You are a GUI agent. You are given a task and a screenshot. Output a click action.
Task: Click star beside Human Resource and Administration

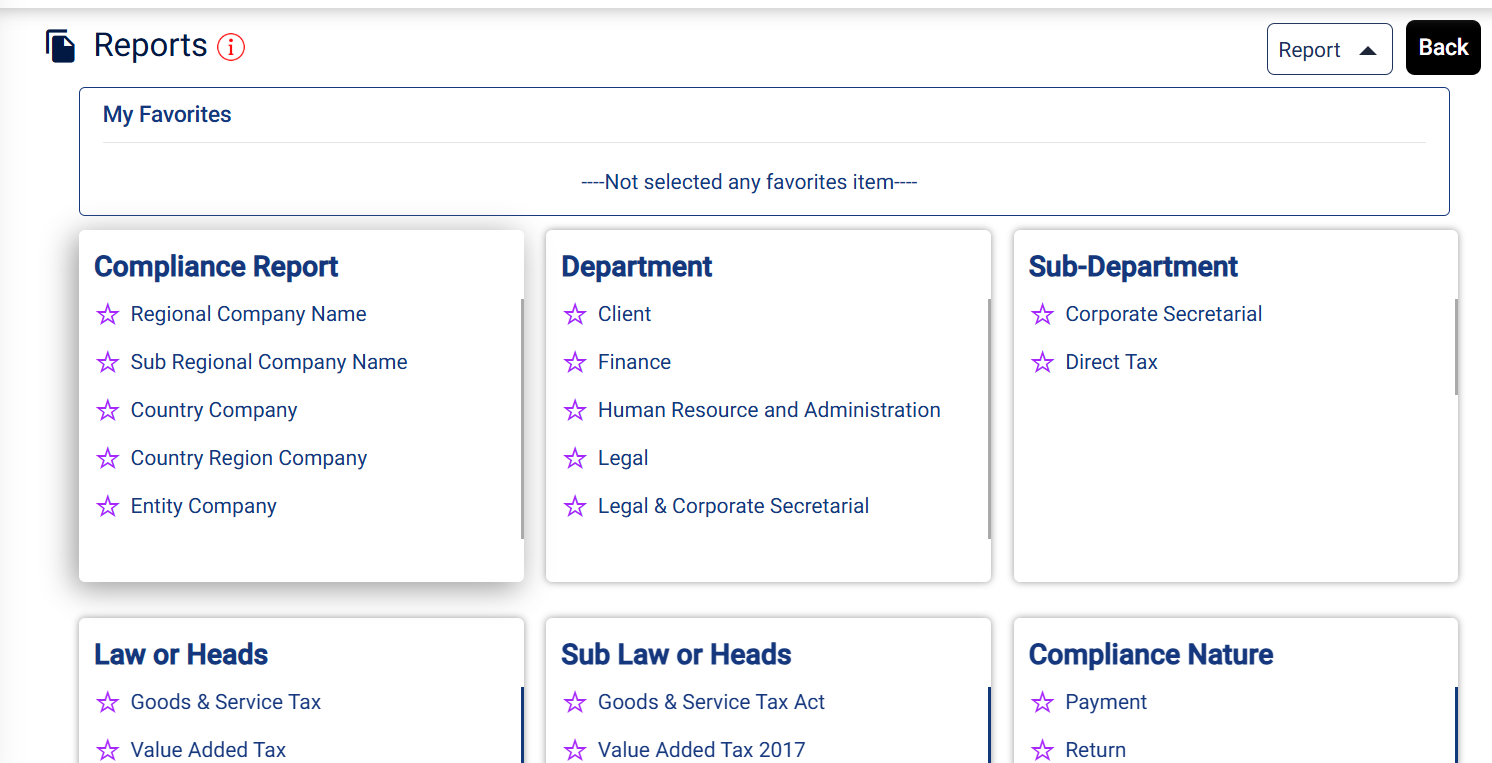click(575, 411)
